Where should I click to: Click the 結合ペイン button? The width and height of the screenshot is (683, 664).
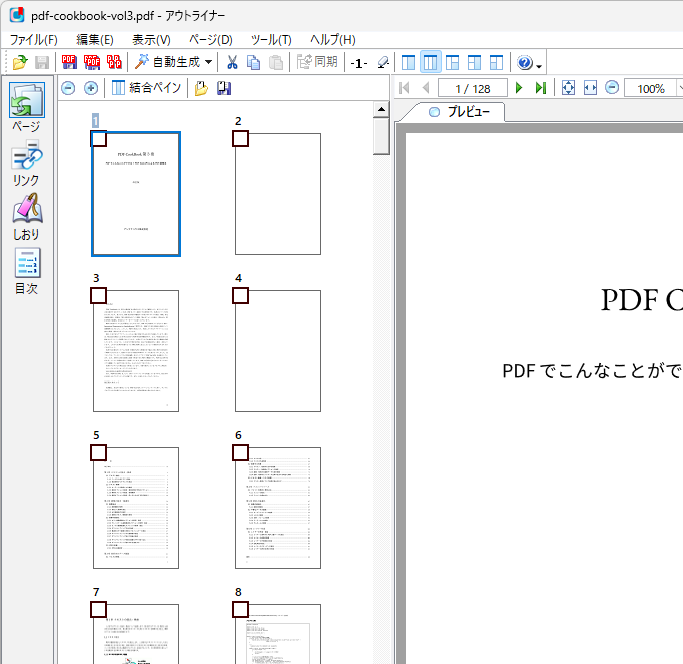click(x=146, y=88)
